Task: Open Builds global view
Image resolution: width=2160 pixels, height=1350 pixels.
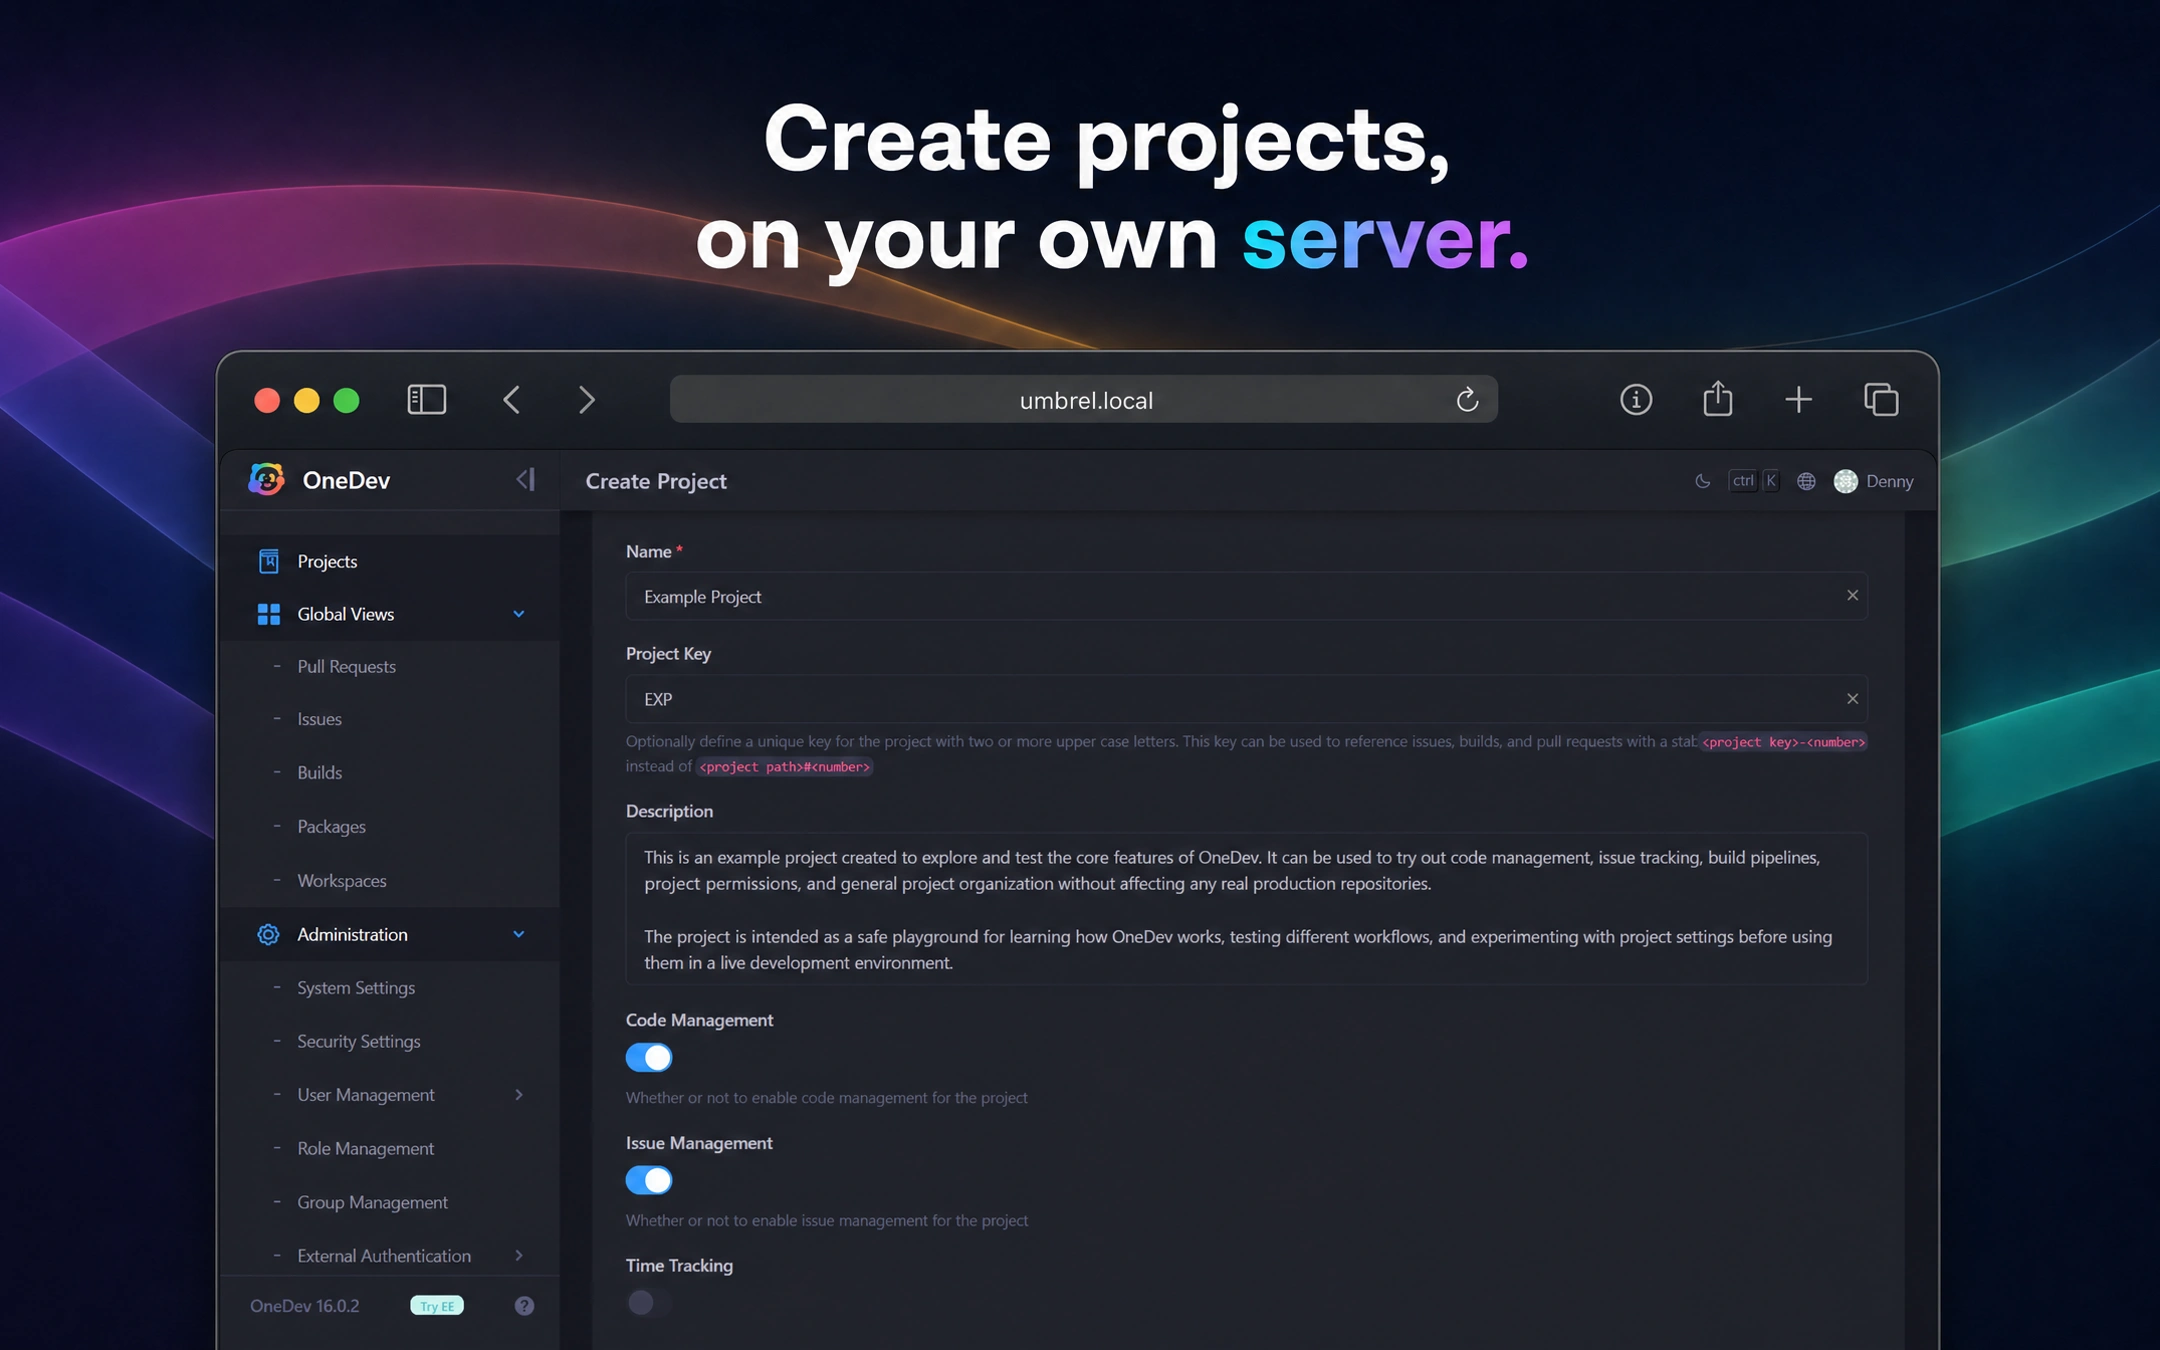Action: (x=319, y=773)
